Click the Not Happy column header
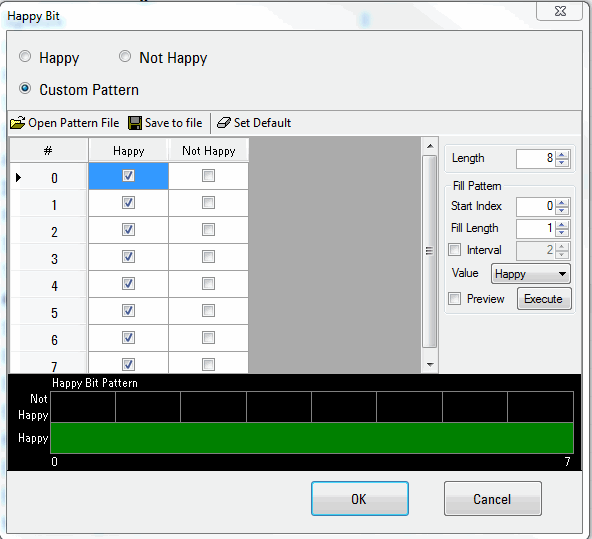592x539 pixels. tap(208, 151)
